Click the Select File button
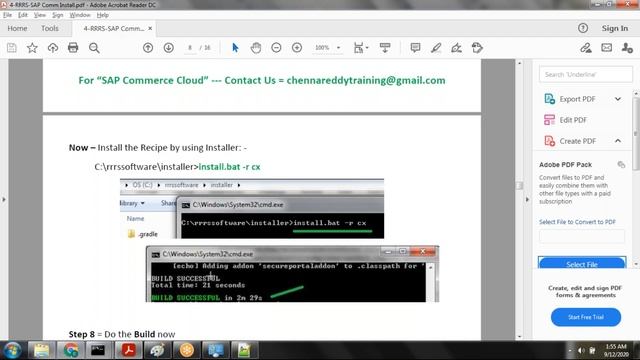The width and height of the screenshot is (640, 360). pos(582,264)
